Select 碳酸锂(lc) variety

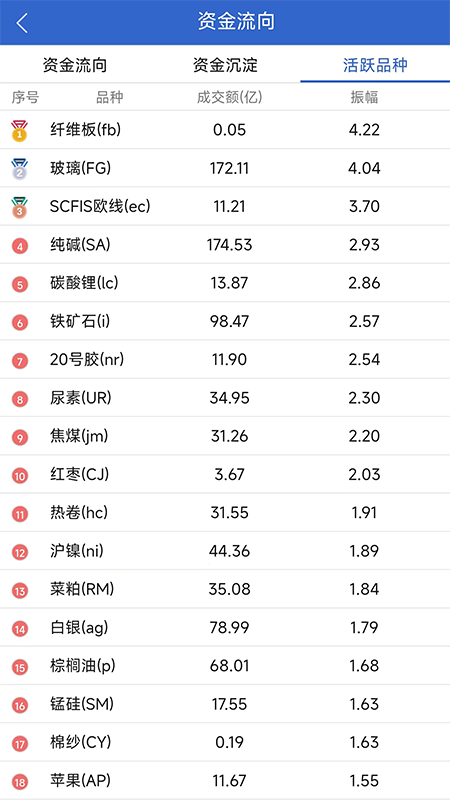pyautogui.click(x=225, y=283)
